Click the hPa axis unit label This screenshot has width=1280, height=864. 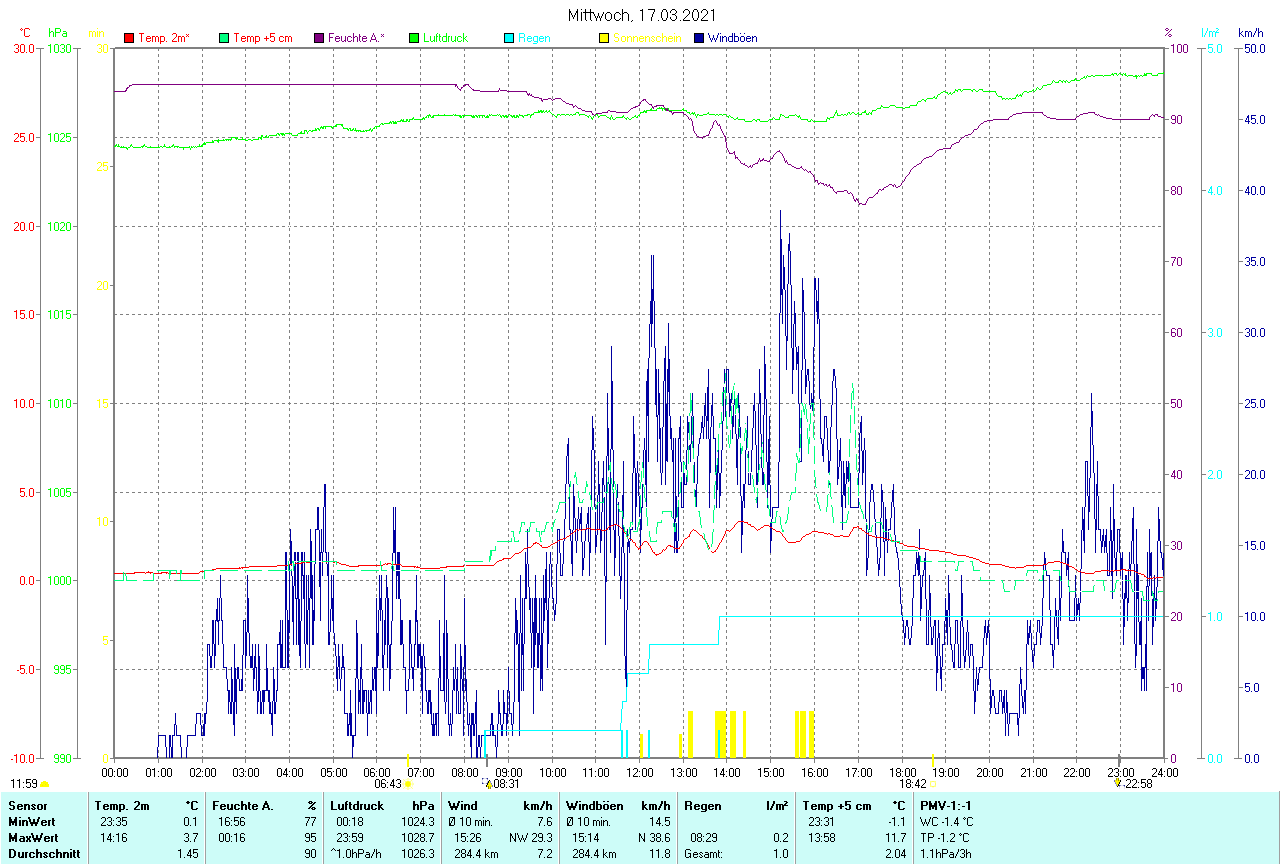pos(57,33)
